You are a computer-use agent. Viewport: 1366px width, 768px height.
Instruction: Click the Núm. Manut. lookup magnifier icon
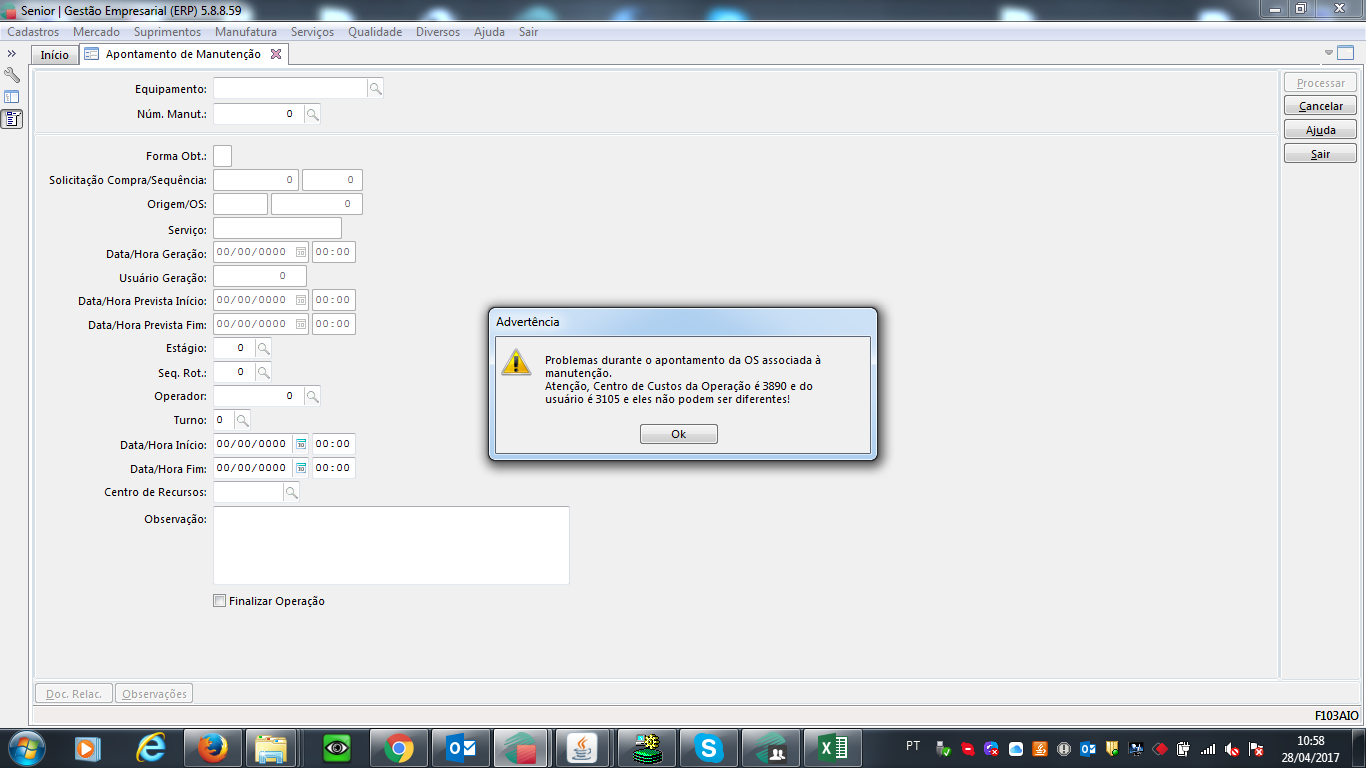(x=312, y=114)
